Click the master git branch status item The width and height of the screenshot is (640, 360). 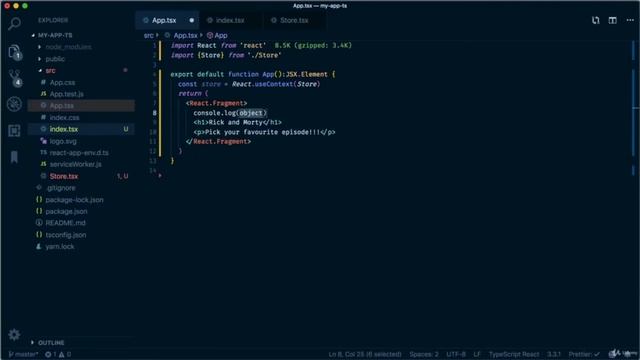(23, 354)
